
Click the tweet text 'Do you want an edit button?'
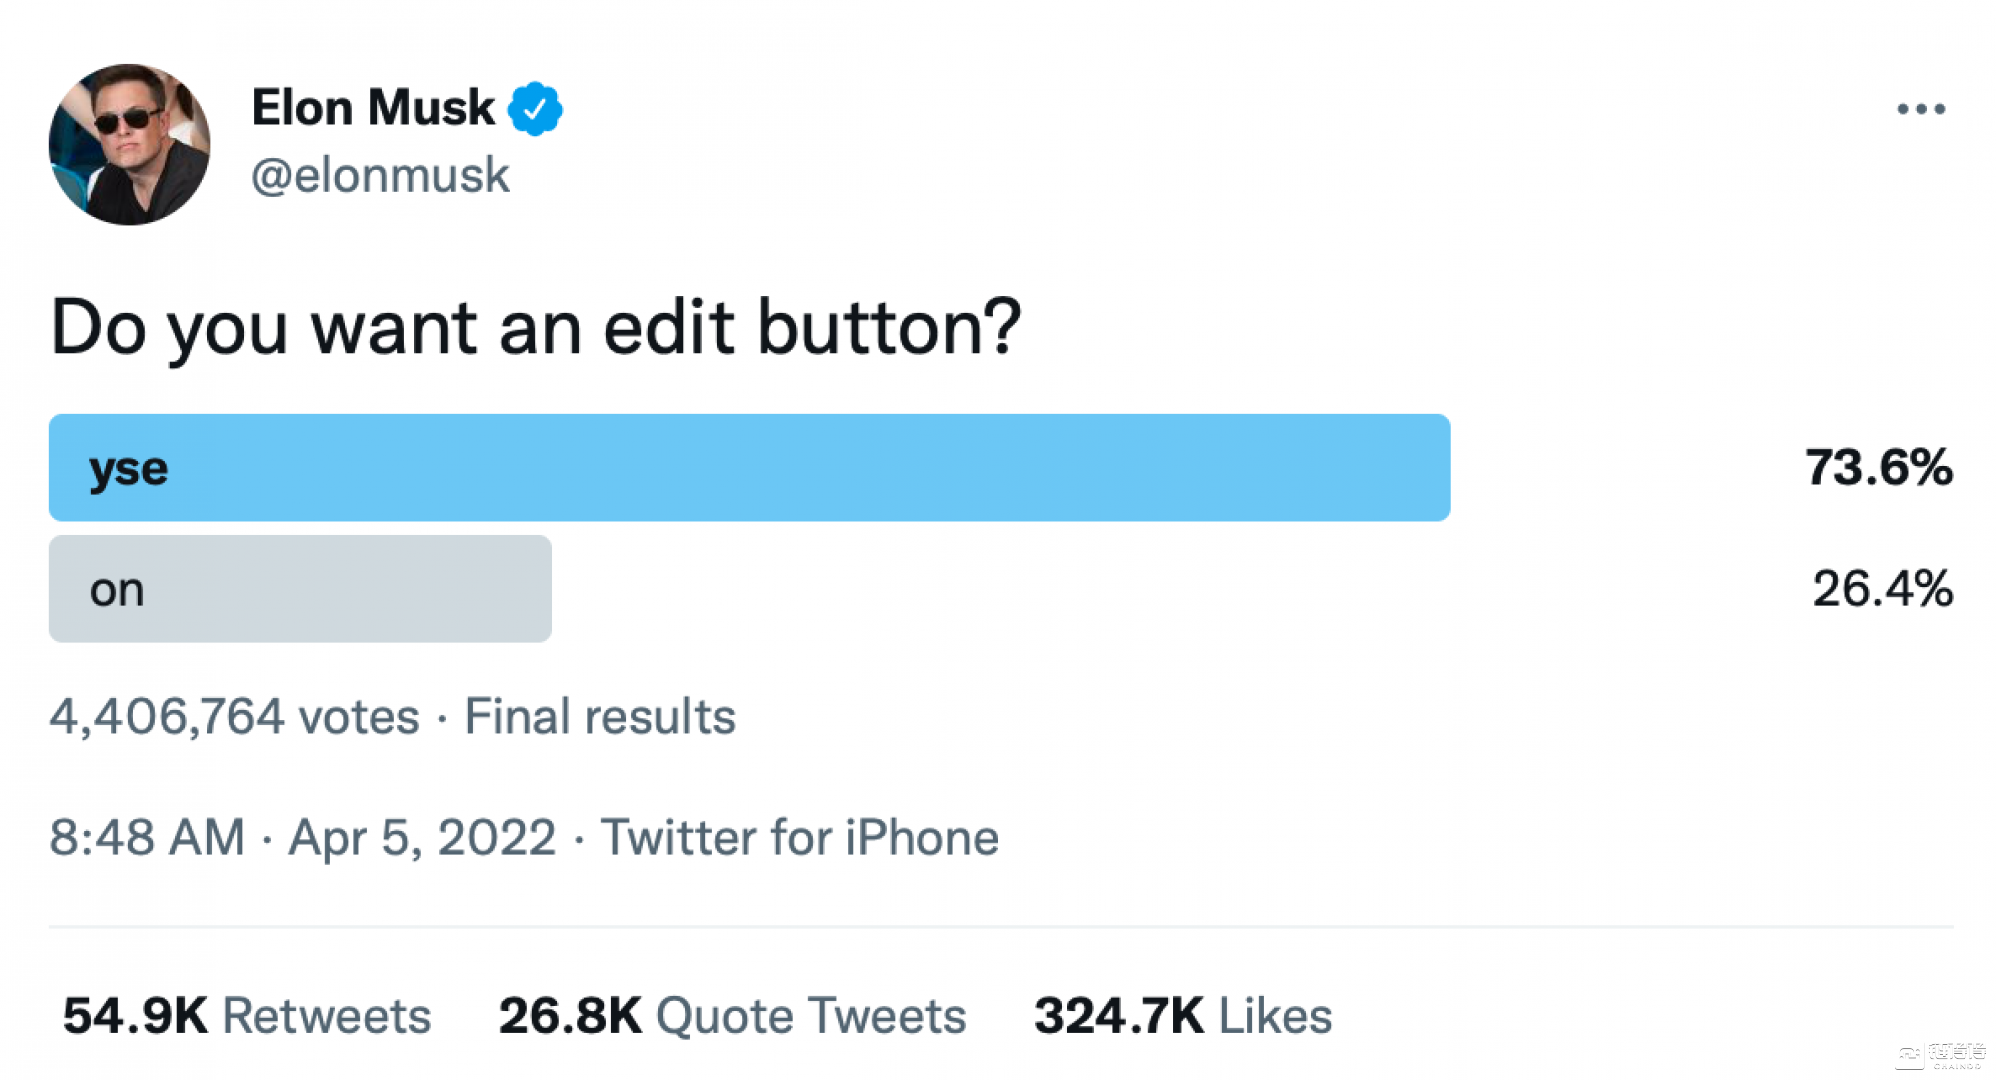click(x=536, y=327)
